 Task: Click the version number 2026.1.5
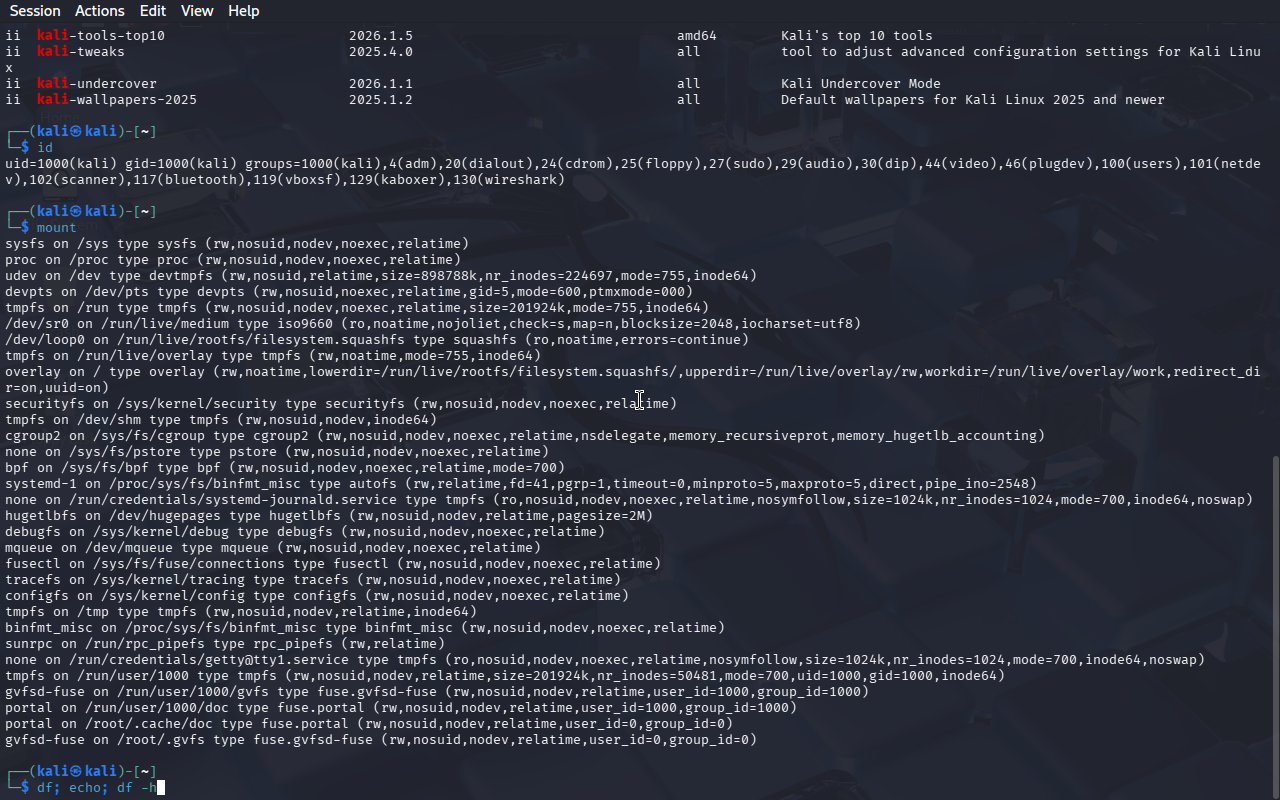(381, 36)
